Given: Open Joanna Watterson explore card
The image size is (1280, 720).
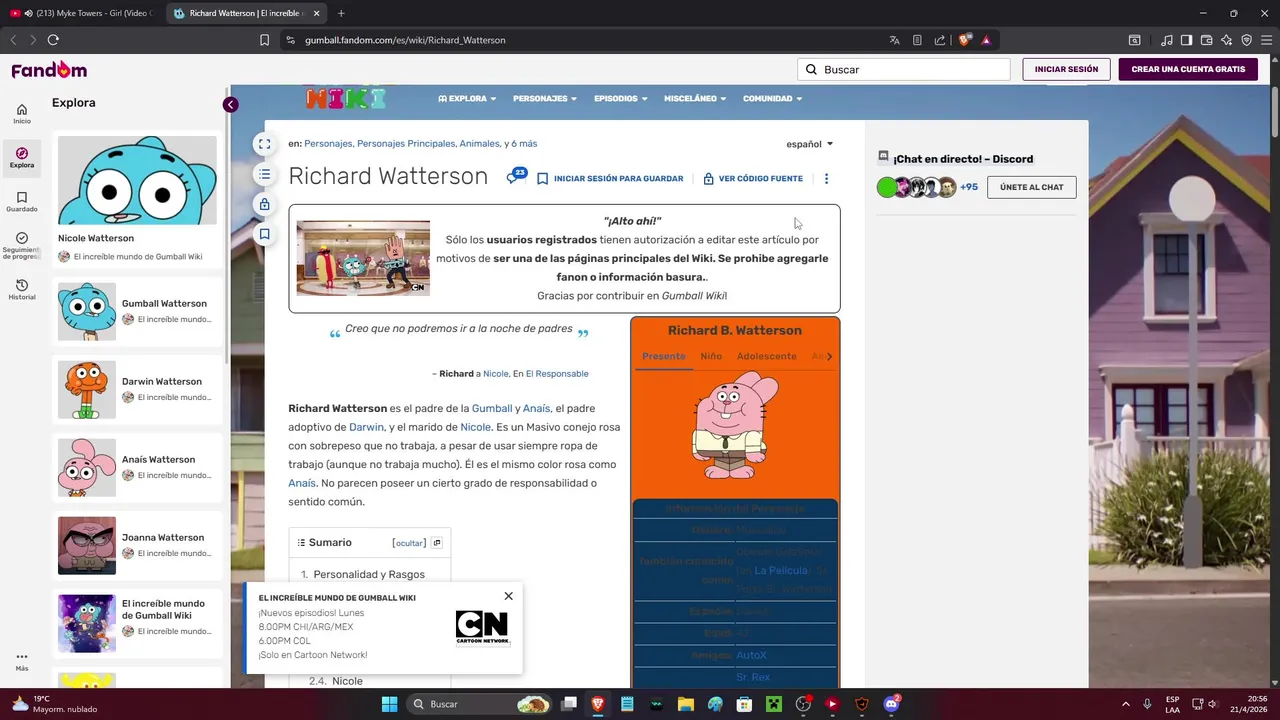Looking at the screenshot, I should point(137,545).
